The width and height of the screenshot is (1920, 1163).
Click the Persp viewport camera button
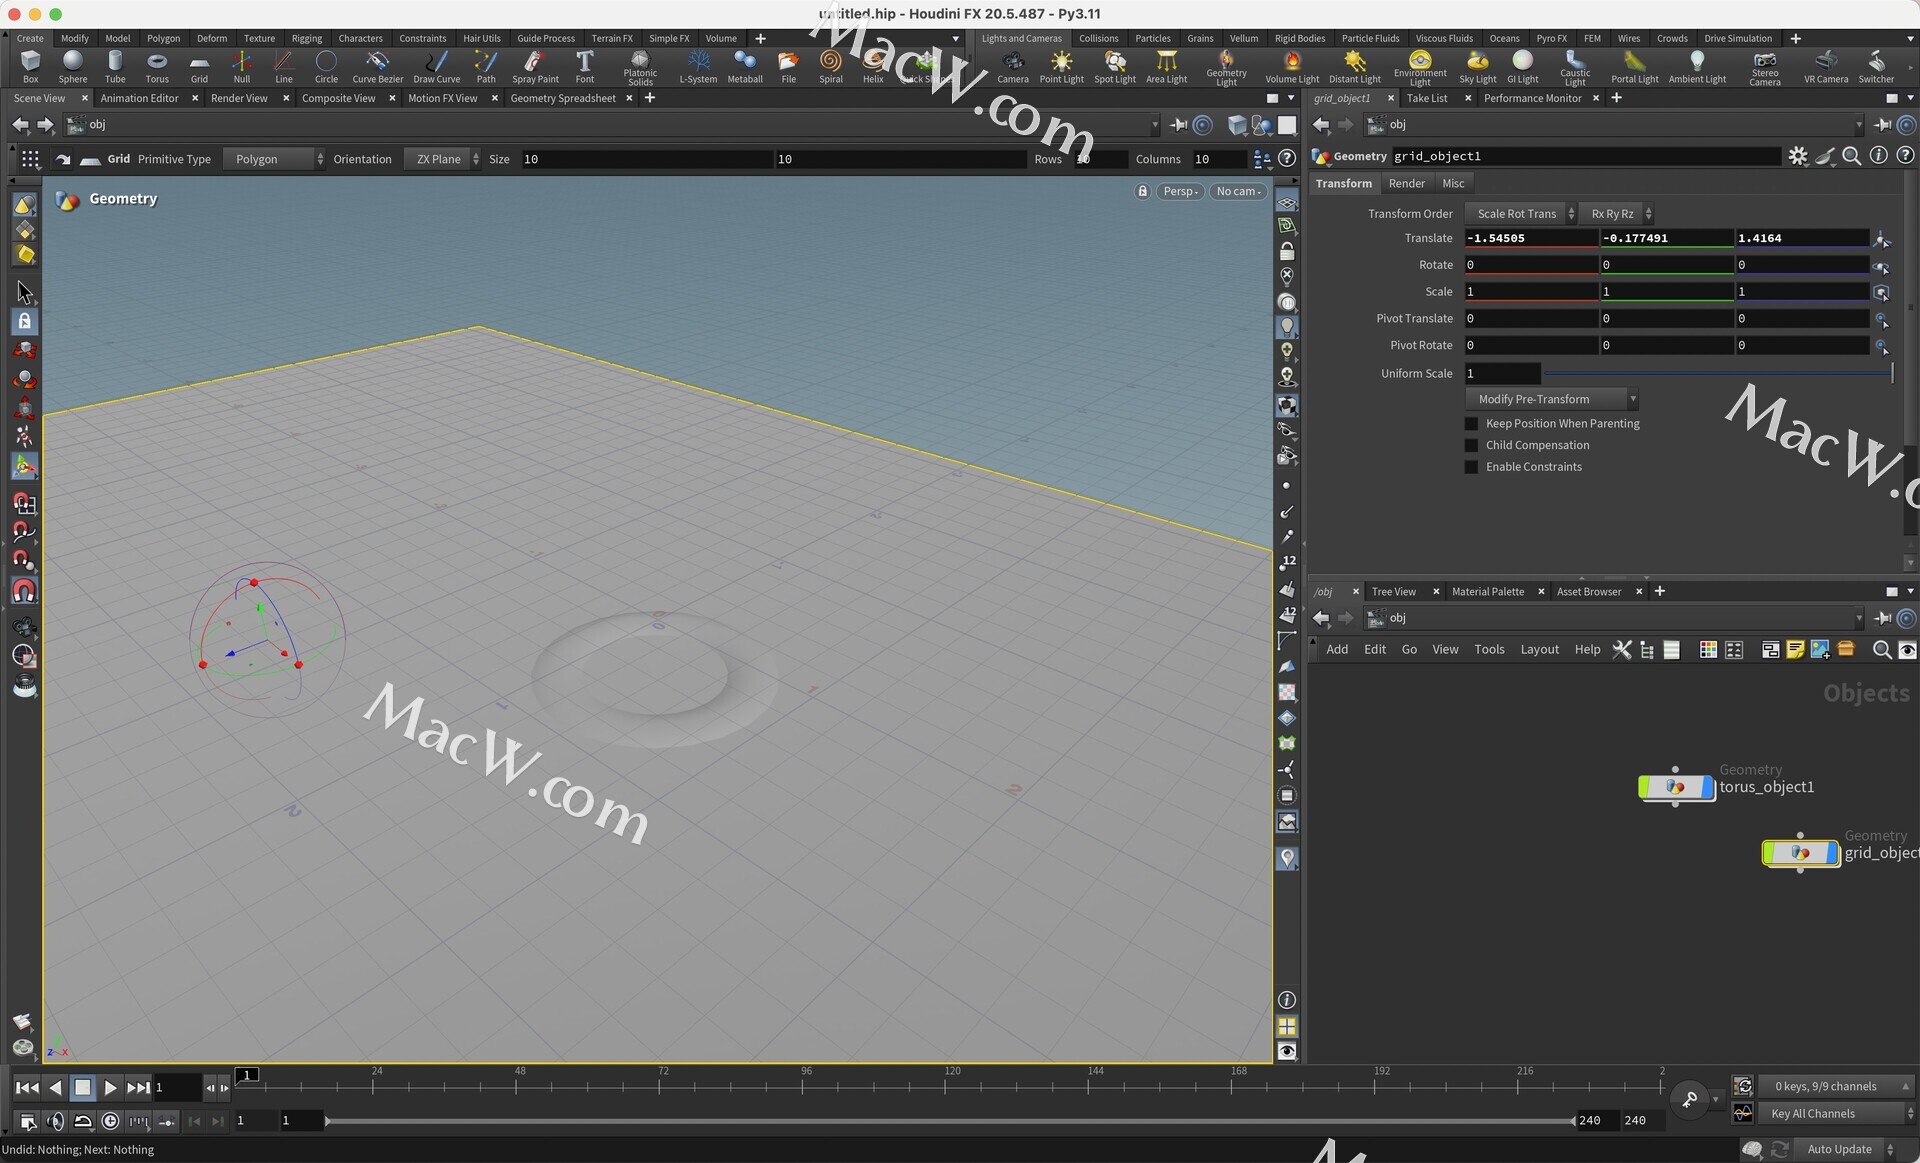point(1180,191)
